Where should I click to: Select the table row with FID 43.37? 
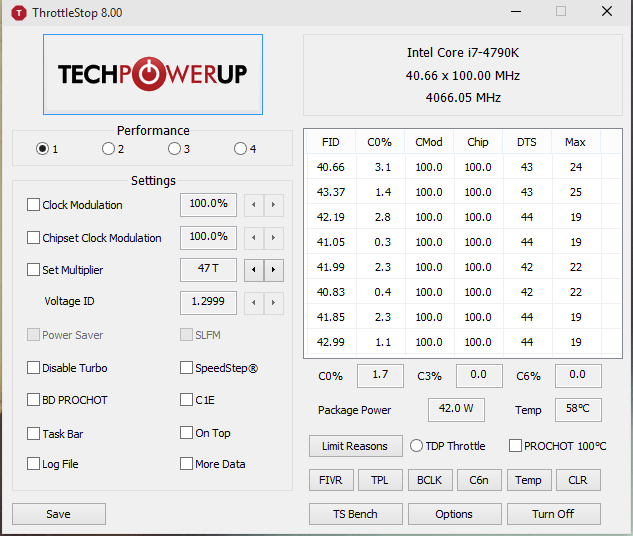point(463,192)
